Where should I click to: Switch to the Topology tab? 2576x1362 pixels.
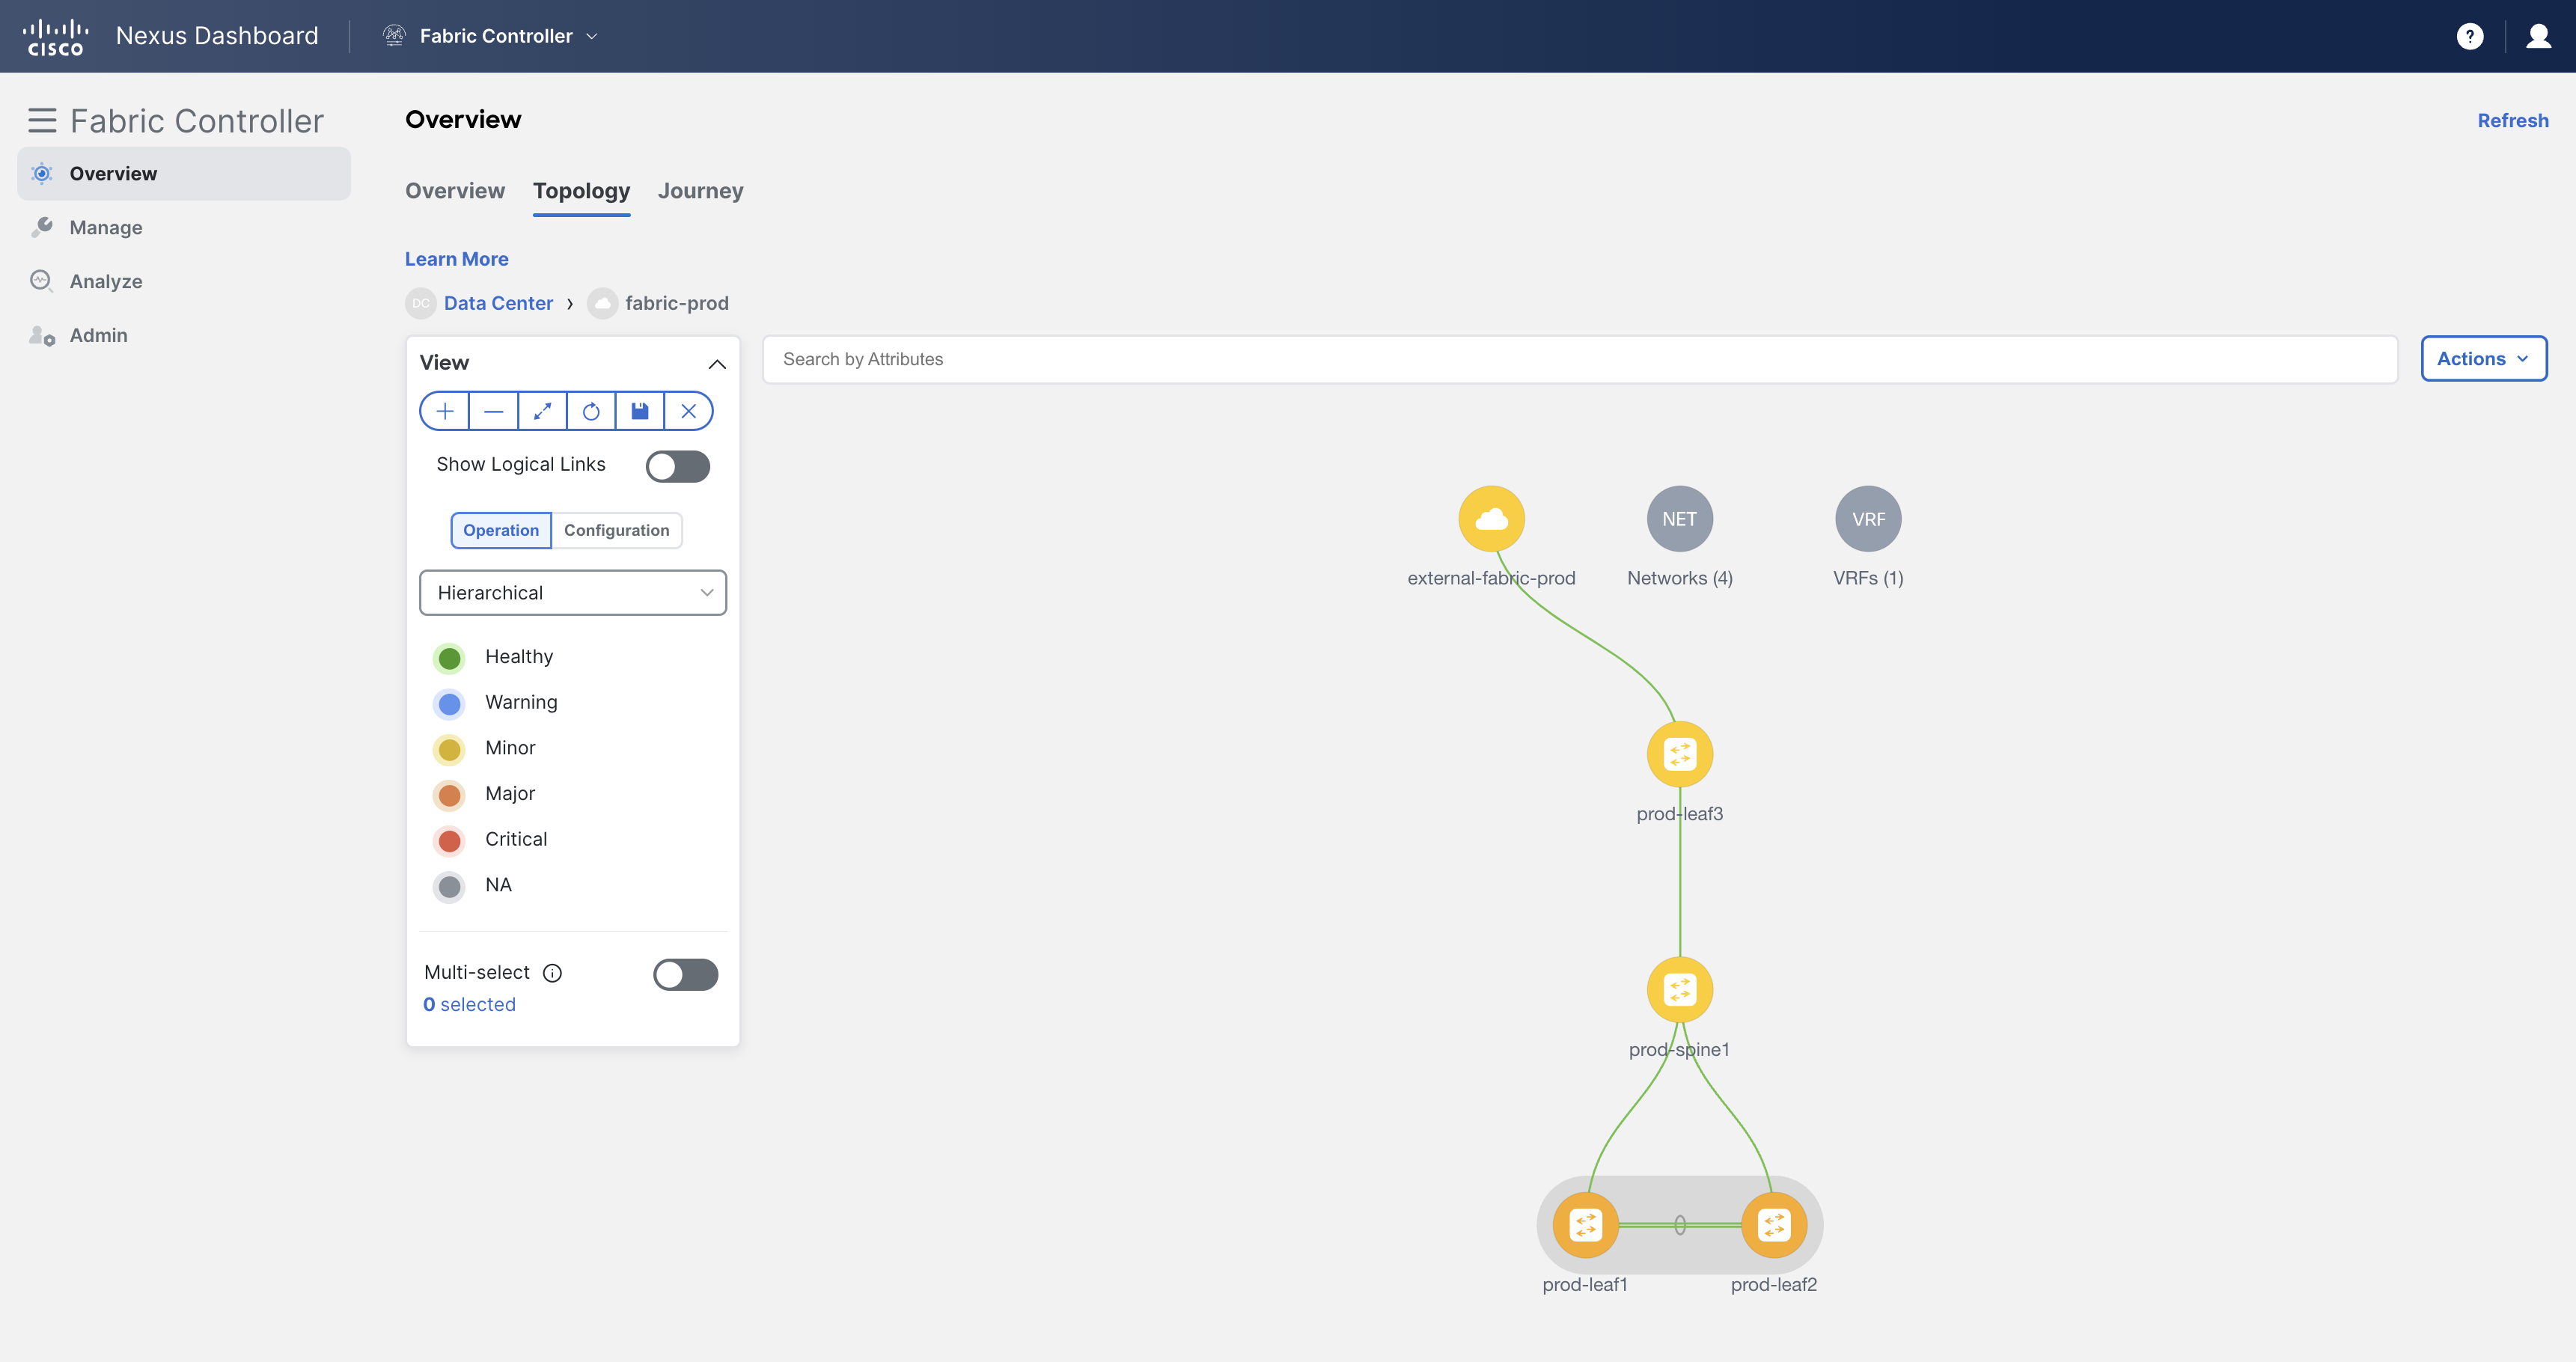point(581,191)
